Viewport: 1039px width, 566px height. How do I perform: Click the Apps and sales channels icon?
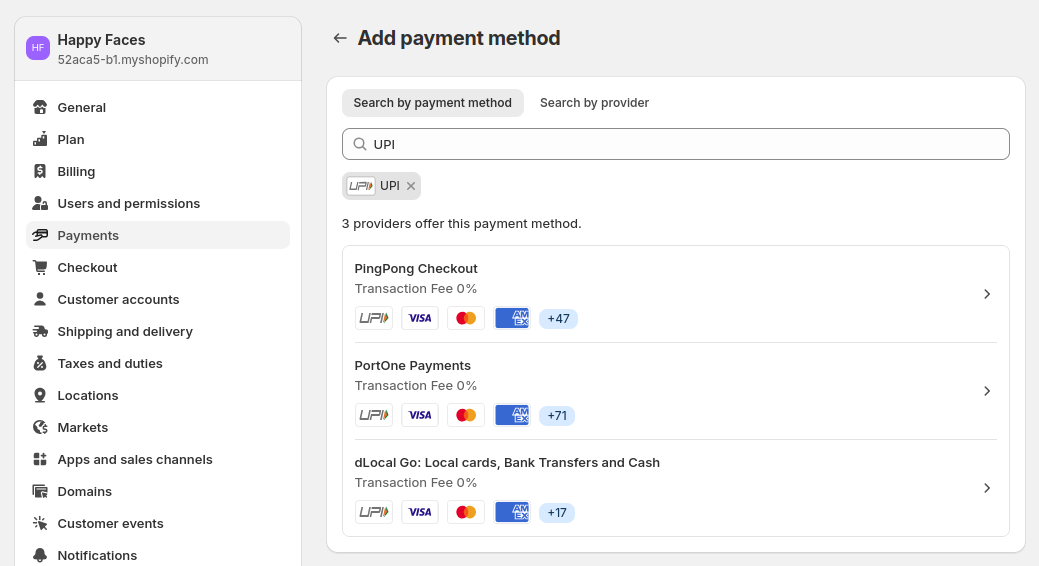tap(40, 459)
